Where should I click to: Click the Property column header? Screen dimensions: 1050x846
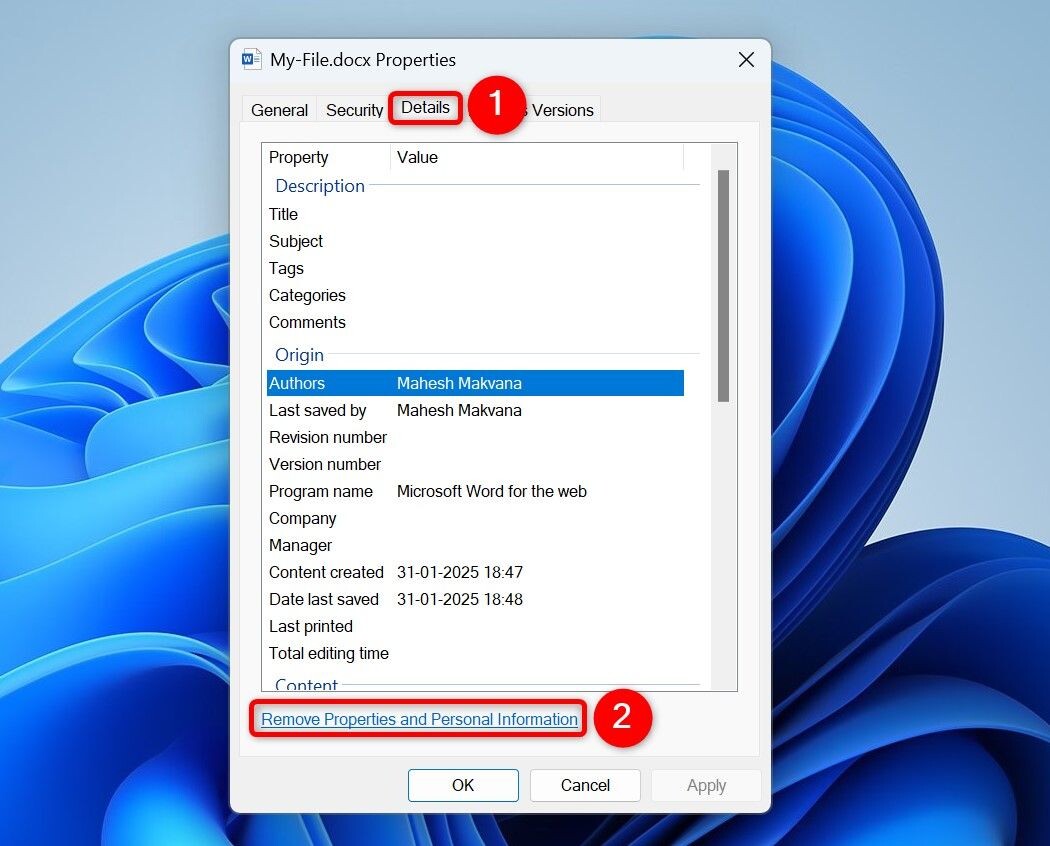coord(325,157)
